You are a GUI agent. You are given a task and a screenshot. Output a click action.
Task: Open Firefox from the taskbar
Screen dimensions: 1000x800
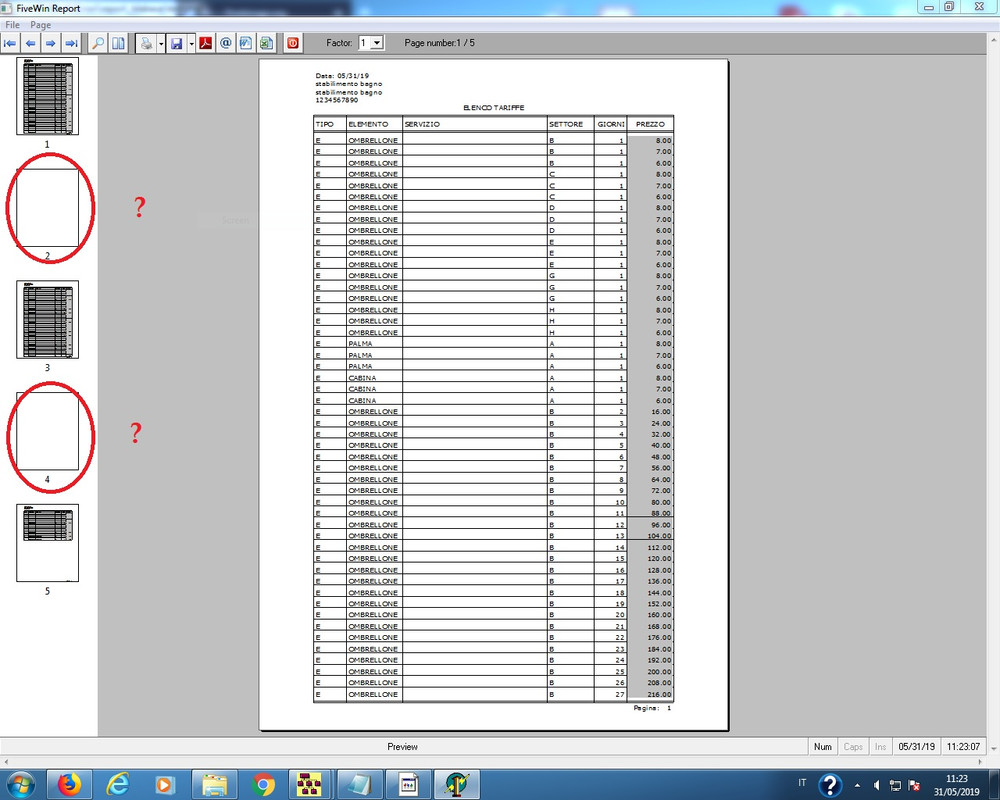point(70,784)
